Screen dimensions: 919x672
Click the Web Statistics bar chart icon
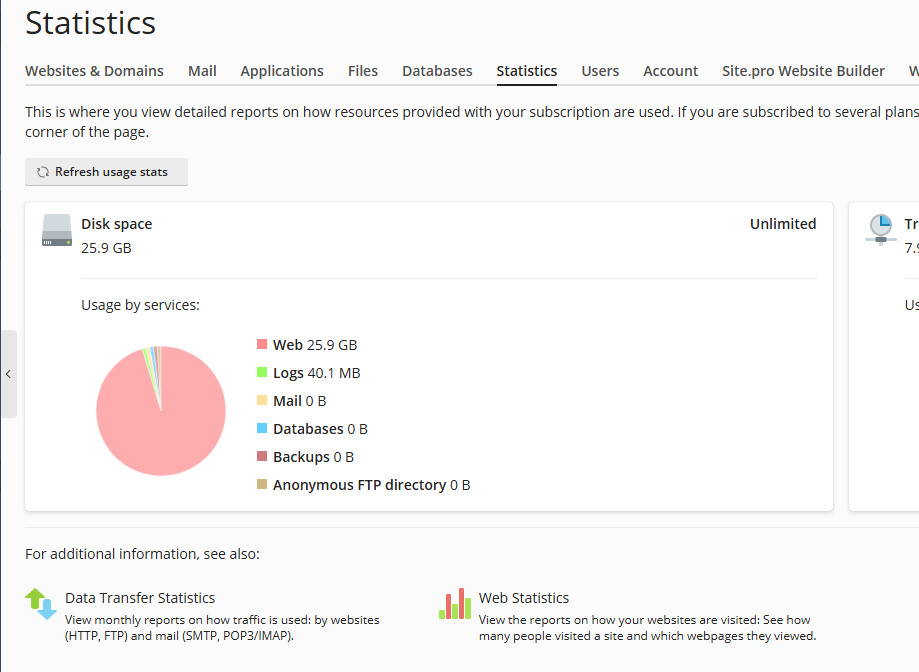[x=455, y=603]
